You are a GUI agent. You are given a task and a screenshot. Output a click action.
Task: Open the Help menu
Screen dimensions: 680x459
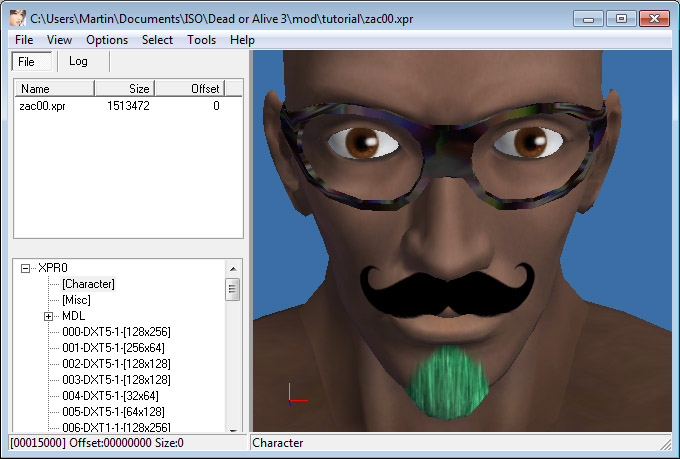242,40
